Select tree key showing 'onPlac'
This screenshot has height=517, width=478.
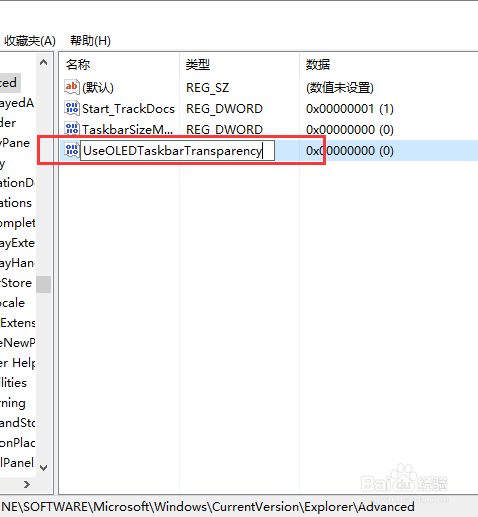point(17,443)
